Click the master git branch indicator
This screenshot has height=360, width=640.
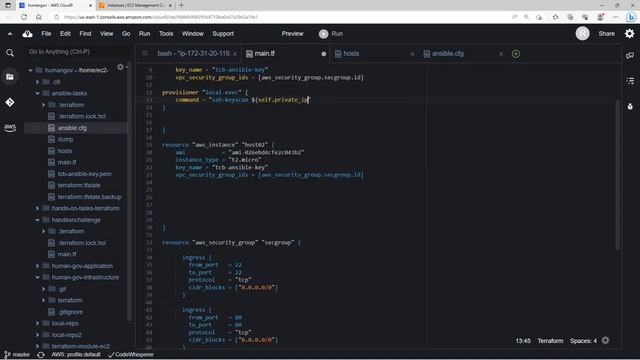tap(17, 354)
